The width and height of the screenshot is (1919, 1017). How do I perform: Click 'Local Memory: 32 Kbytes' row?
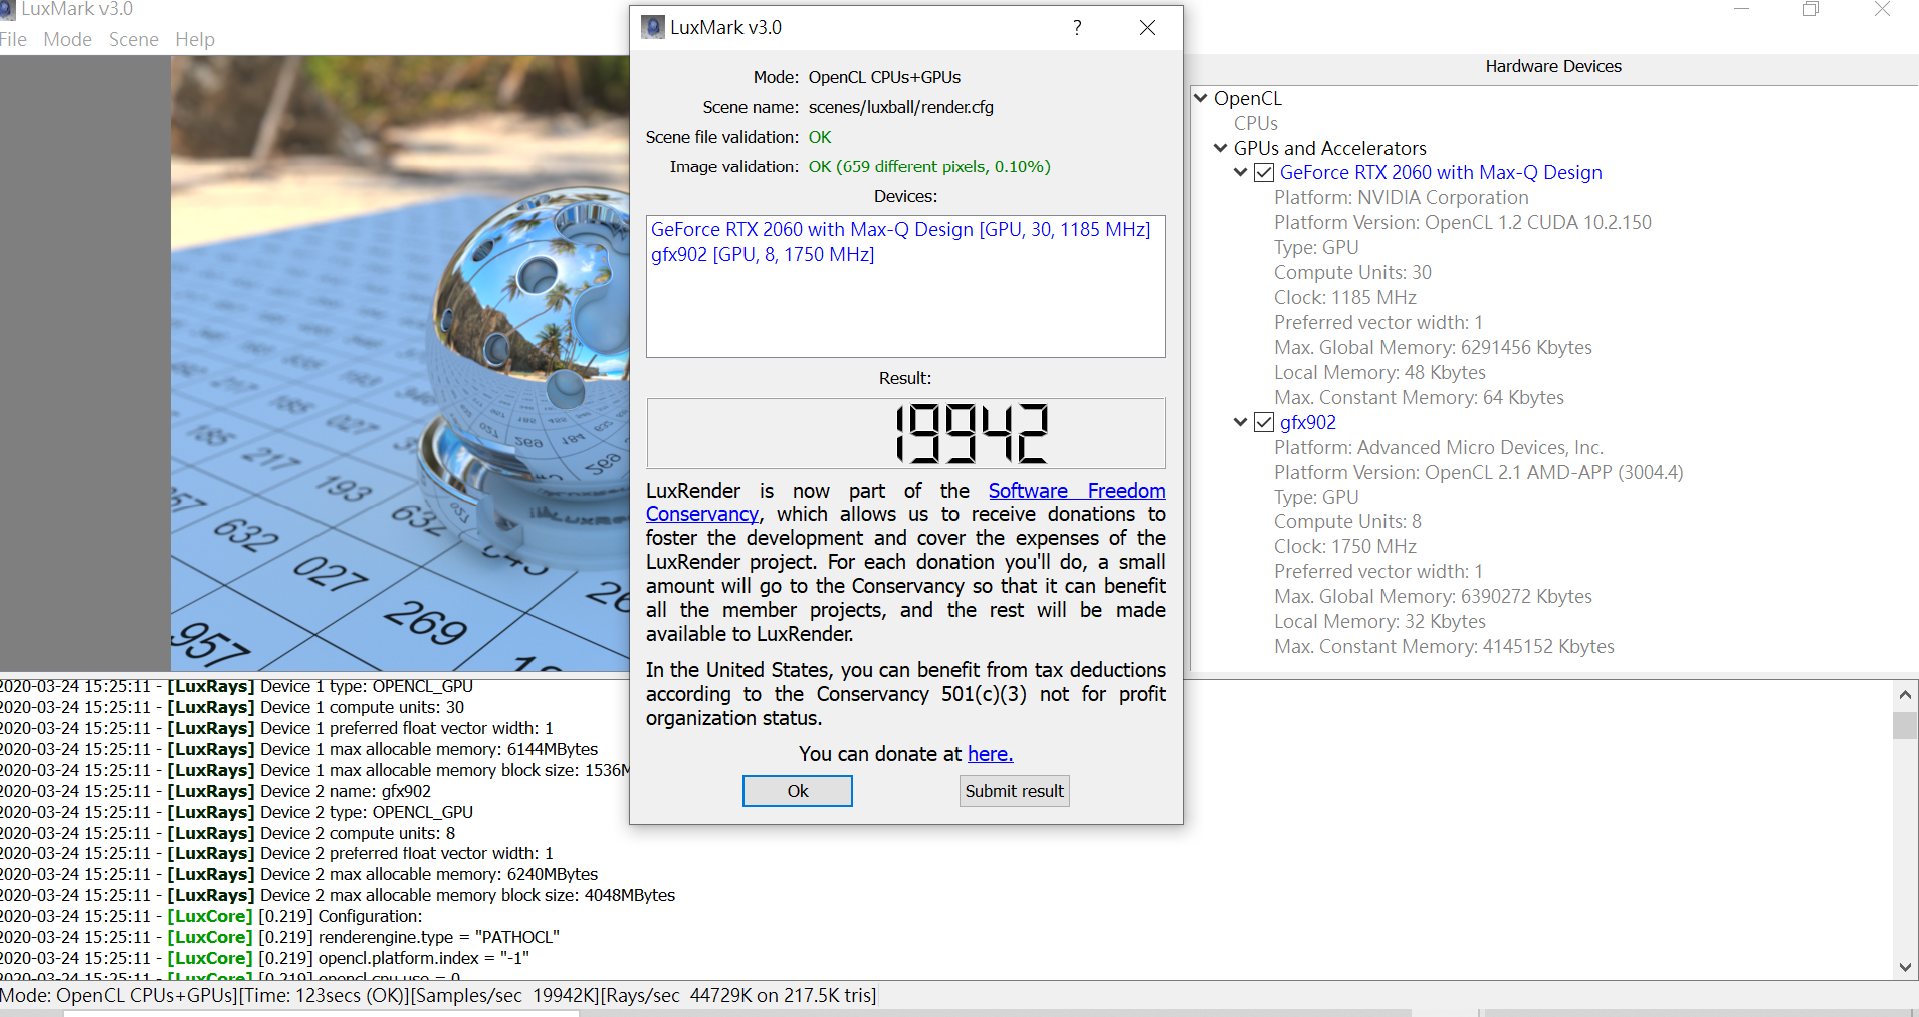point(1380,622)
